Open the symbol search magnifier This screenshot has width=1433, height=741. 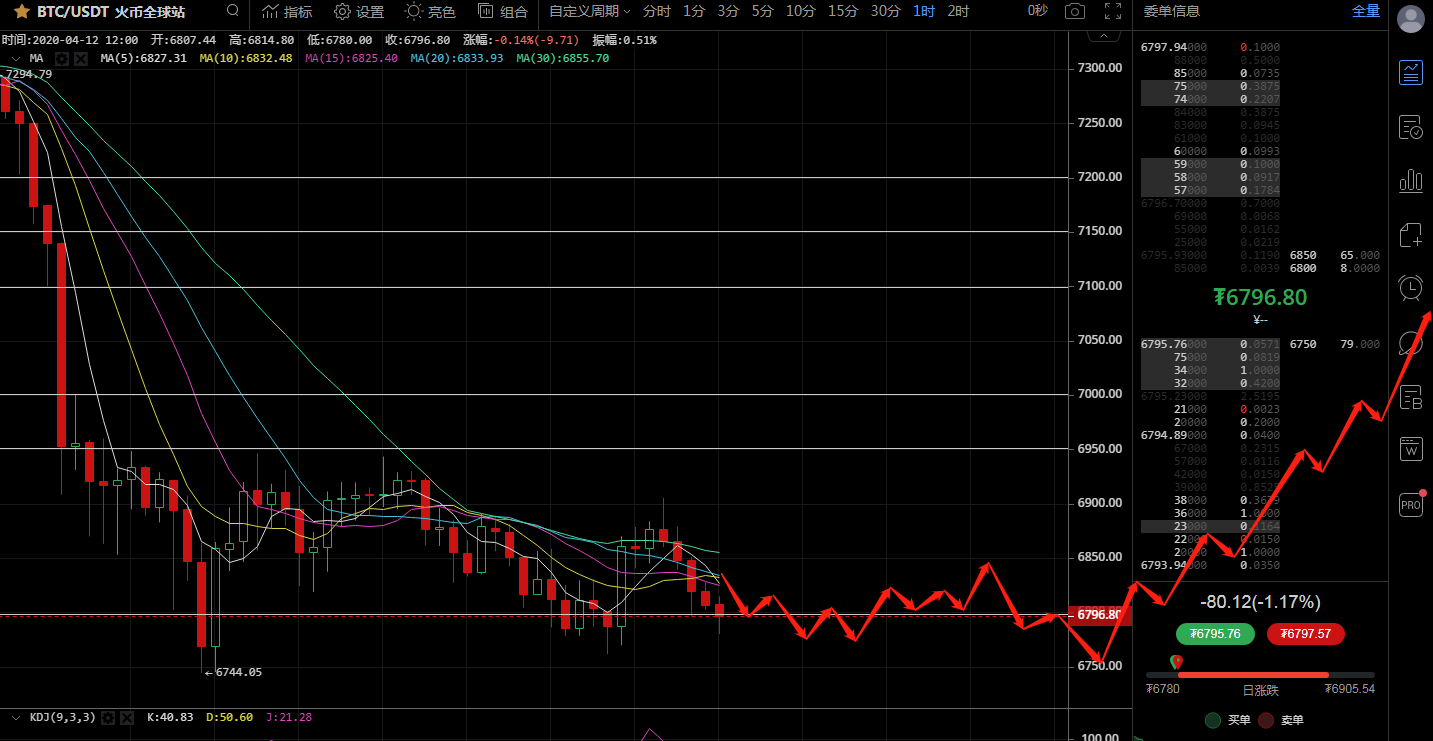(233, 11)
